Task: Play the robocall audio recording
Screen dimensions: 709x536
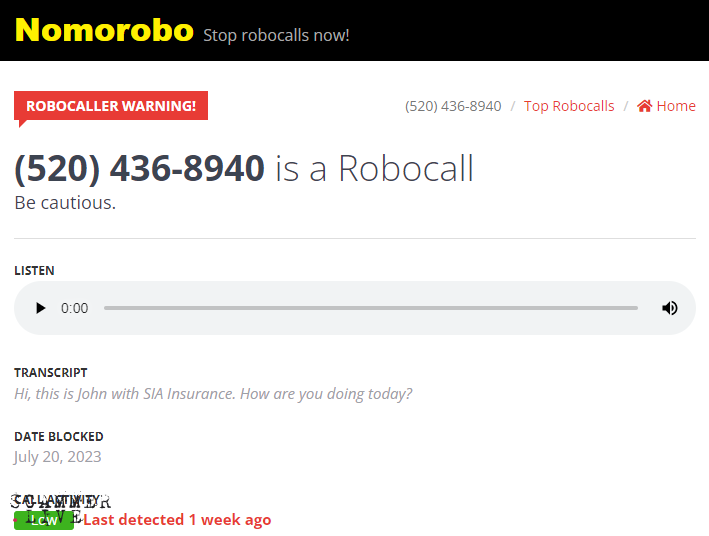Action: click(x=40, y=308)
